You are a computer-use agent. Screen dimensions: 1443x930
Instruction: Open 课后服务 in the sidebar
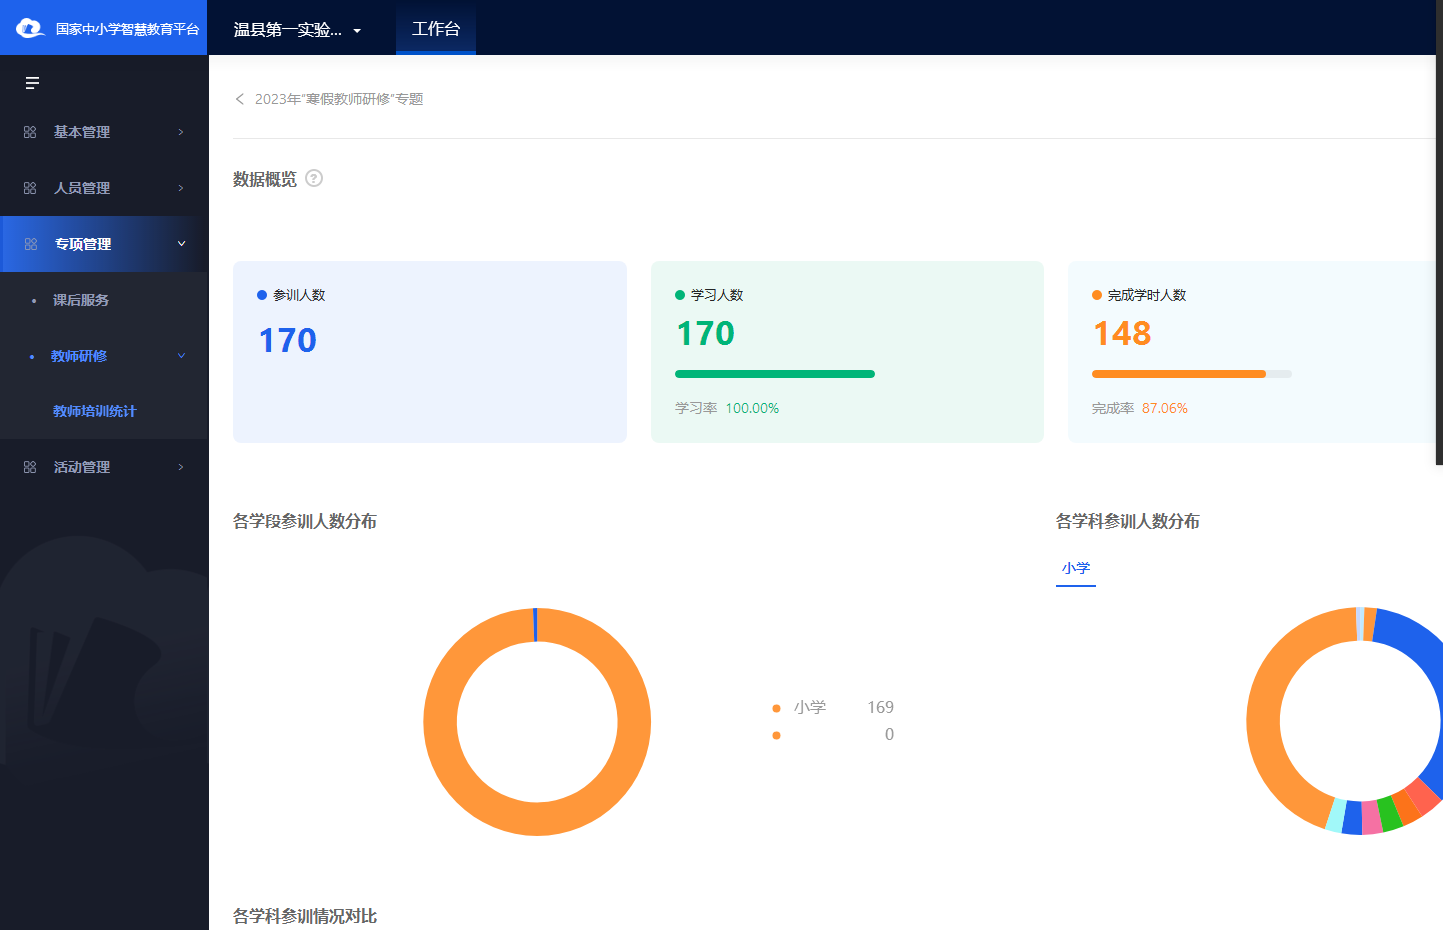click(x=81, y=300)
